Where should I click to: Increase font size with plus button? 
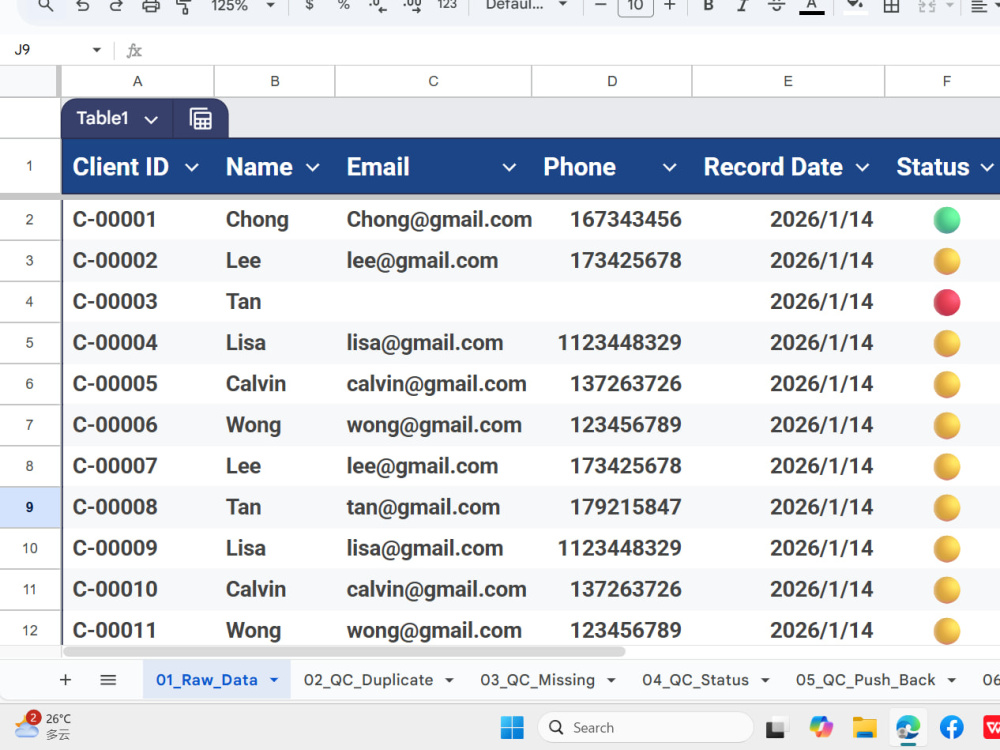pos(670,5)
